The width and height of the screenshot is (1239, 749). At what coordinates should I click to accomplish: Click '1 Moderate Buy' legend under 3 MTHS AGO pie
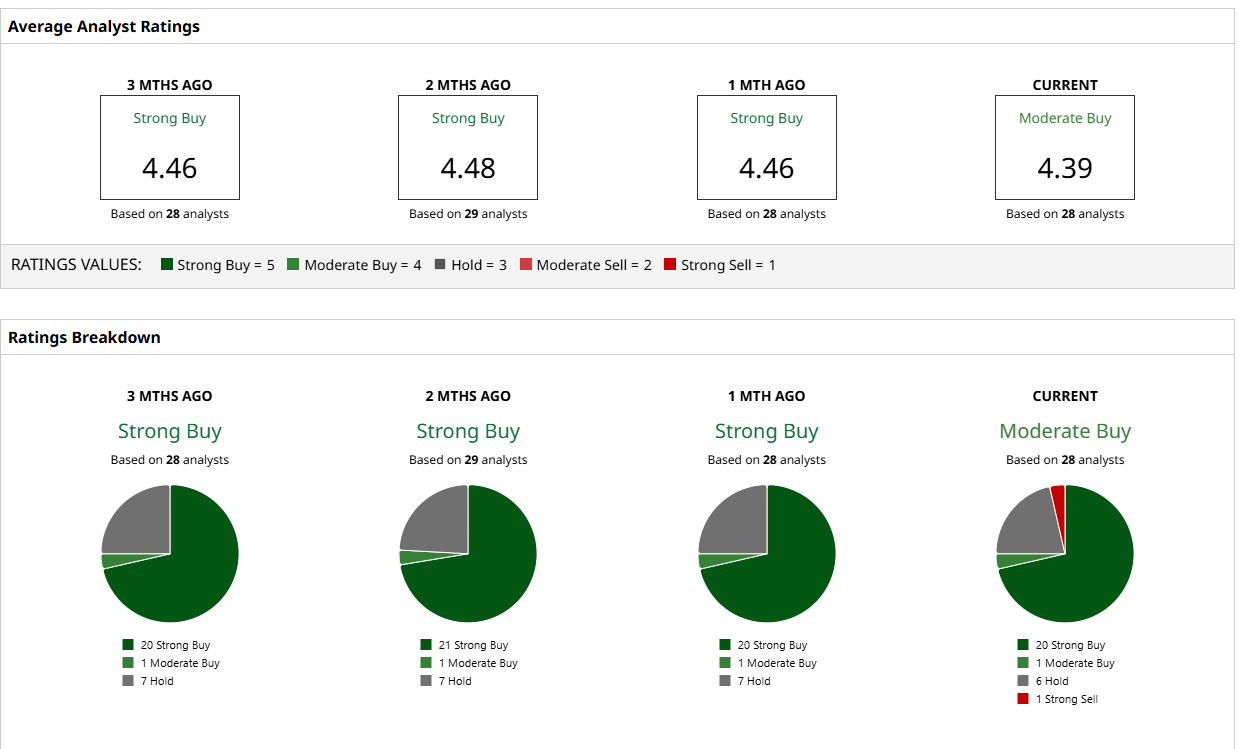[171, 663]
